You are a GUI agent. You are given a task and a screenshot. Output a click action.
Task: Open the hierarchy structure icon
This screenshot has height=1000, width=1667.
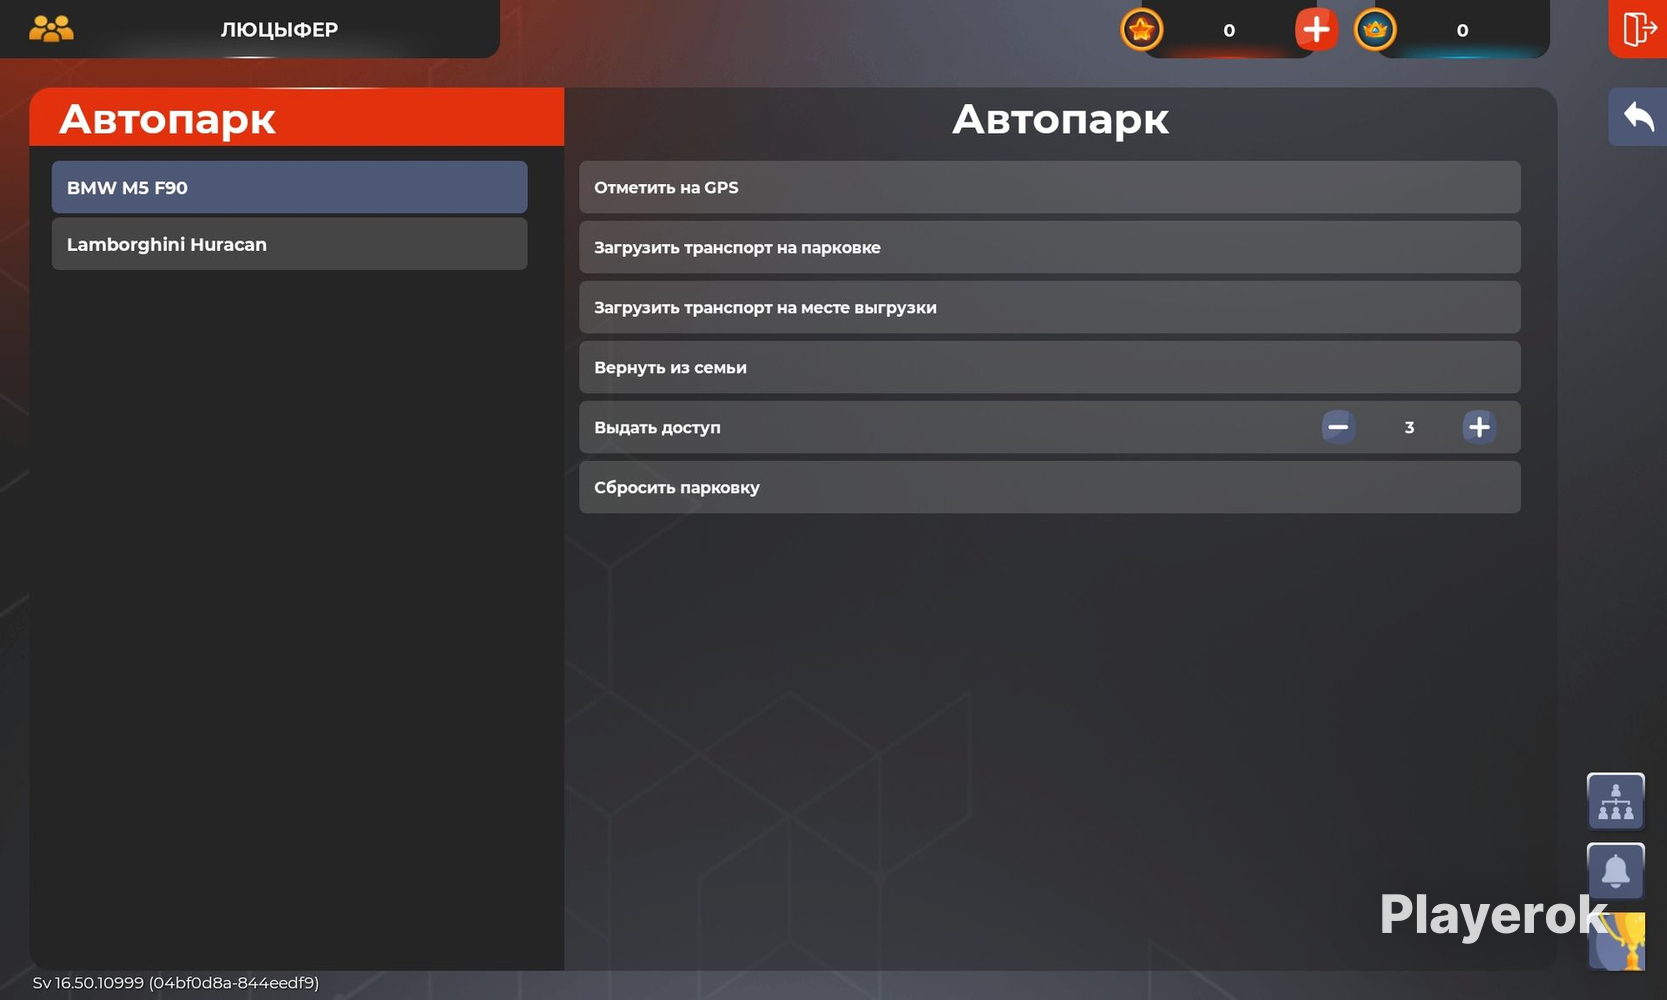tap(1615, 801)
